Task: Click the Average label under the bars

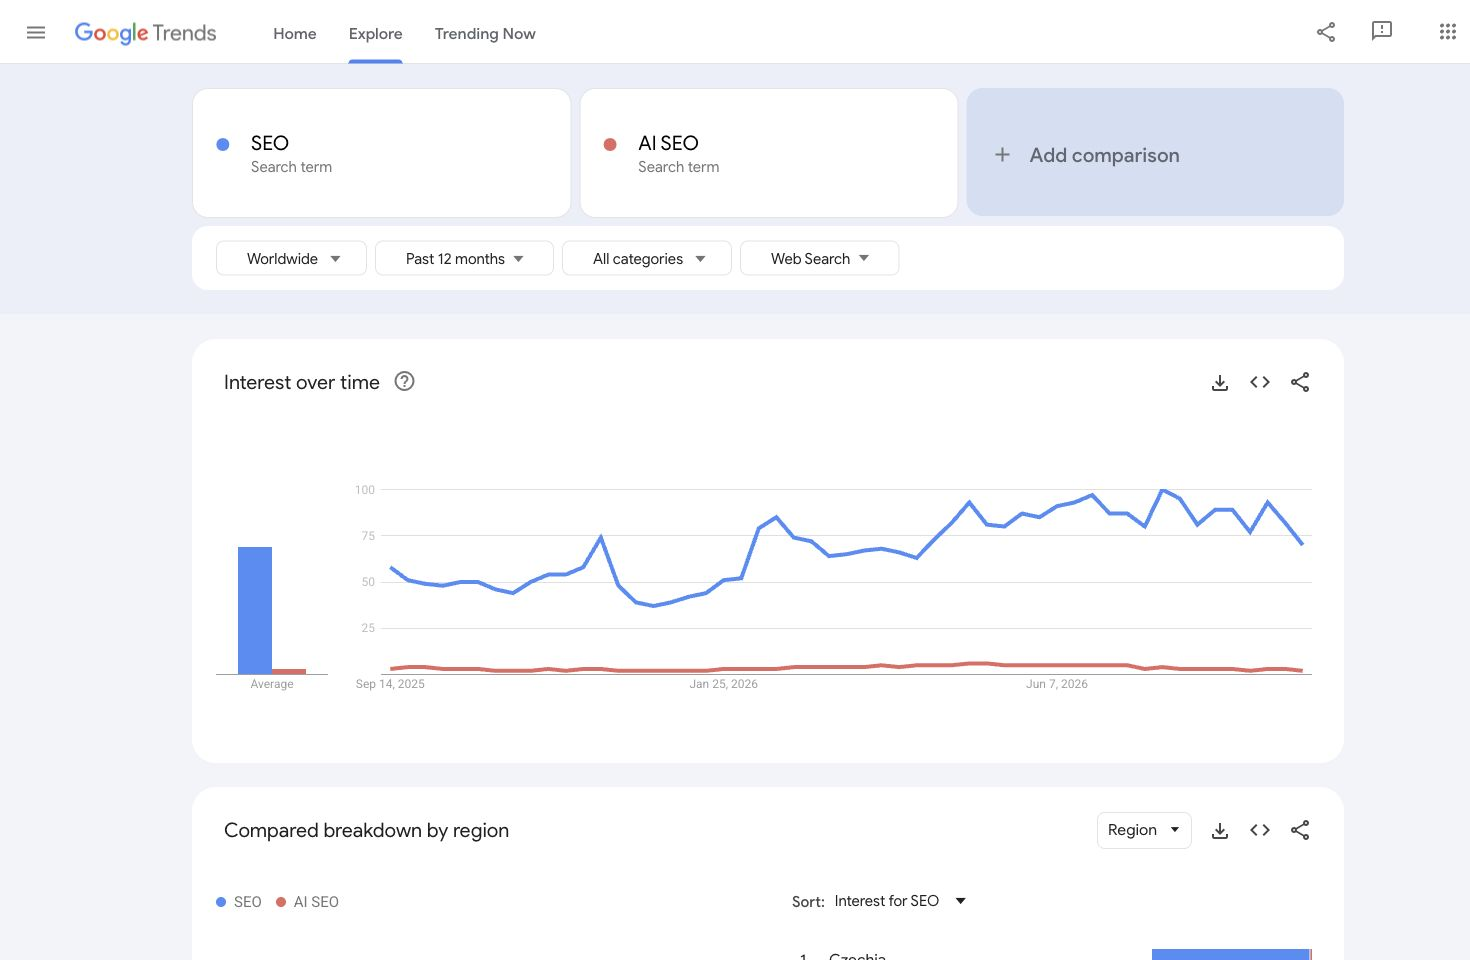Action: click(272, 684)
